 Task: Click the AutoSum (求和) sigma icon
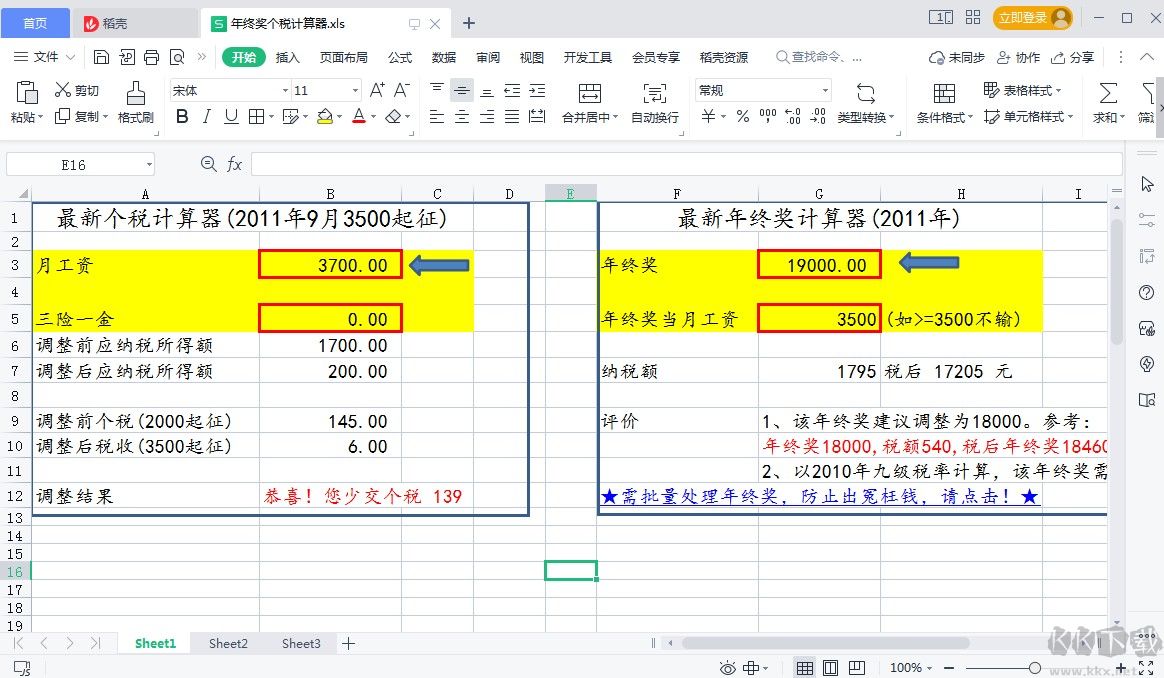pos(1108,94)
